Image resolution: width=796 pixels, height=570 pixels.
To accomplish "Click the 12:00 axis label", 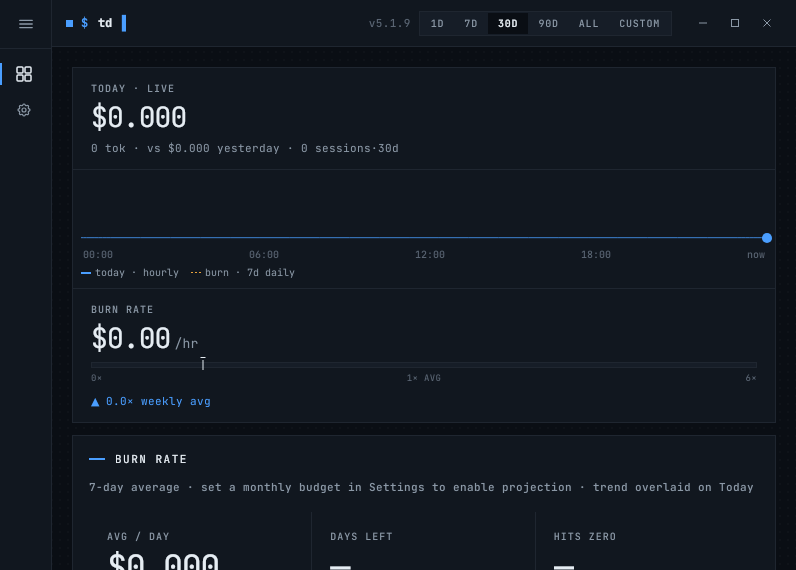I will click(x=429, y=255).
